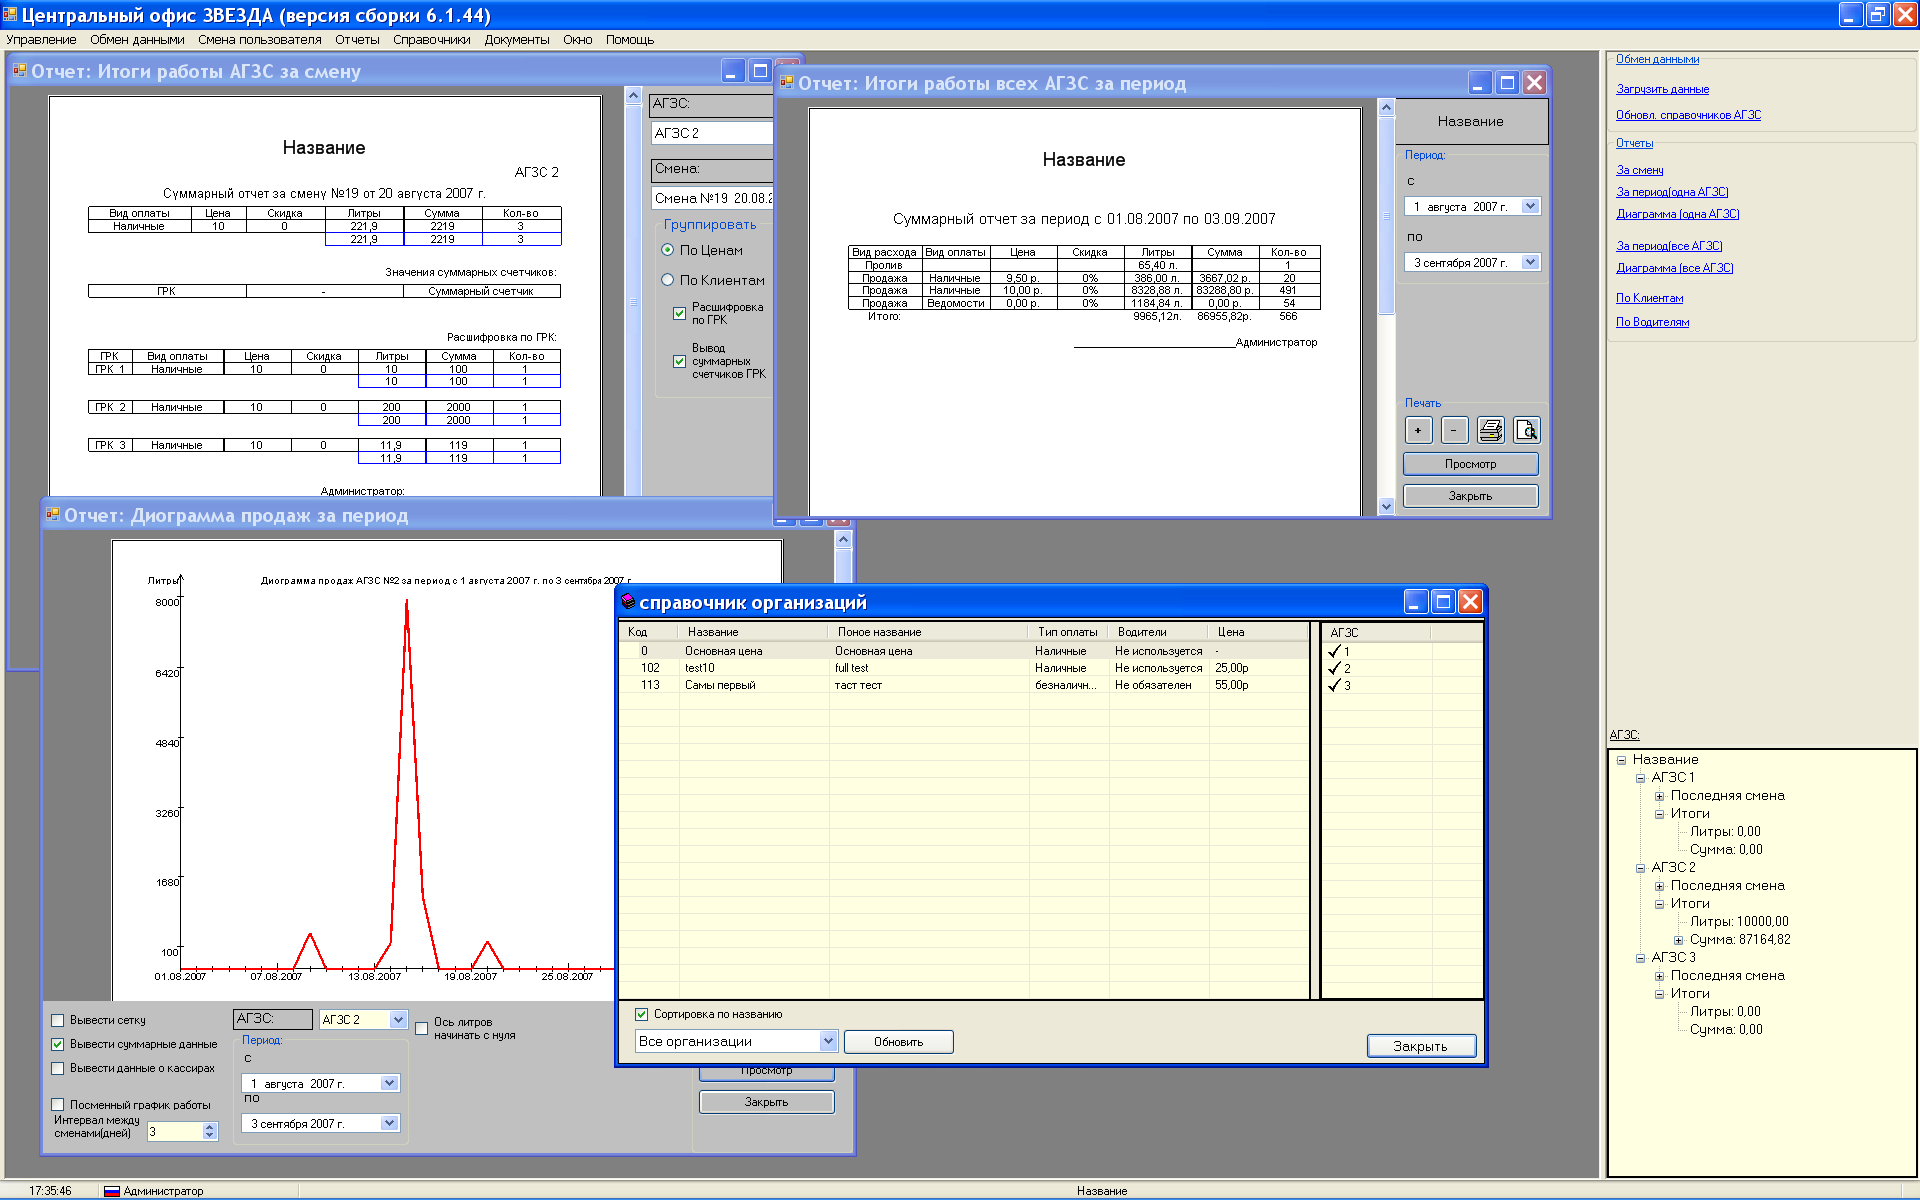Viewport: 1920px width, 1200px height.
Task: Collapse the АГЗС 2 tree node
Action: [1640, 868]
